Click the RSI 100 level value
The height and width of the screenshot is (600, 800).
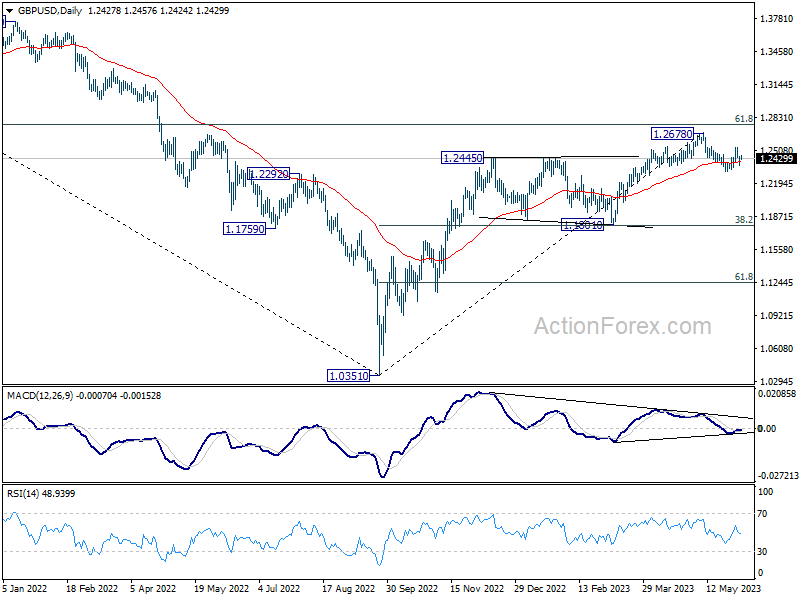[766, 492]
